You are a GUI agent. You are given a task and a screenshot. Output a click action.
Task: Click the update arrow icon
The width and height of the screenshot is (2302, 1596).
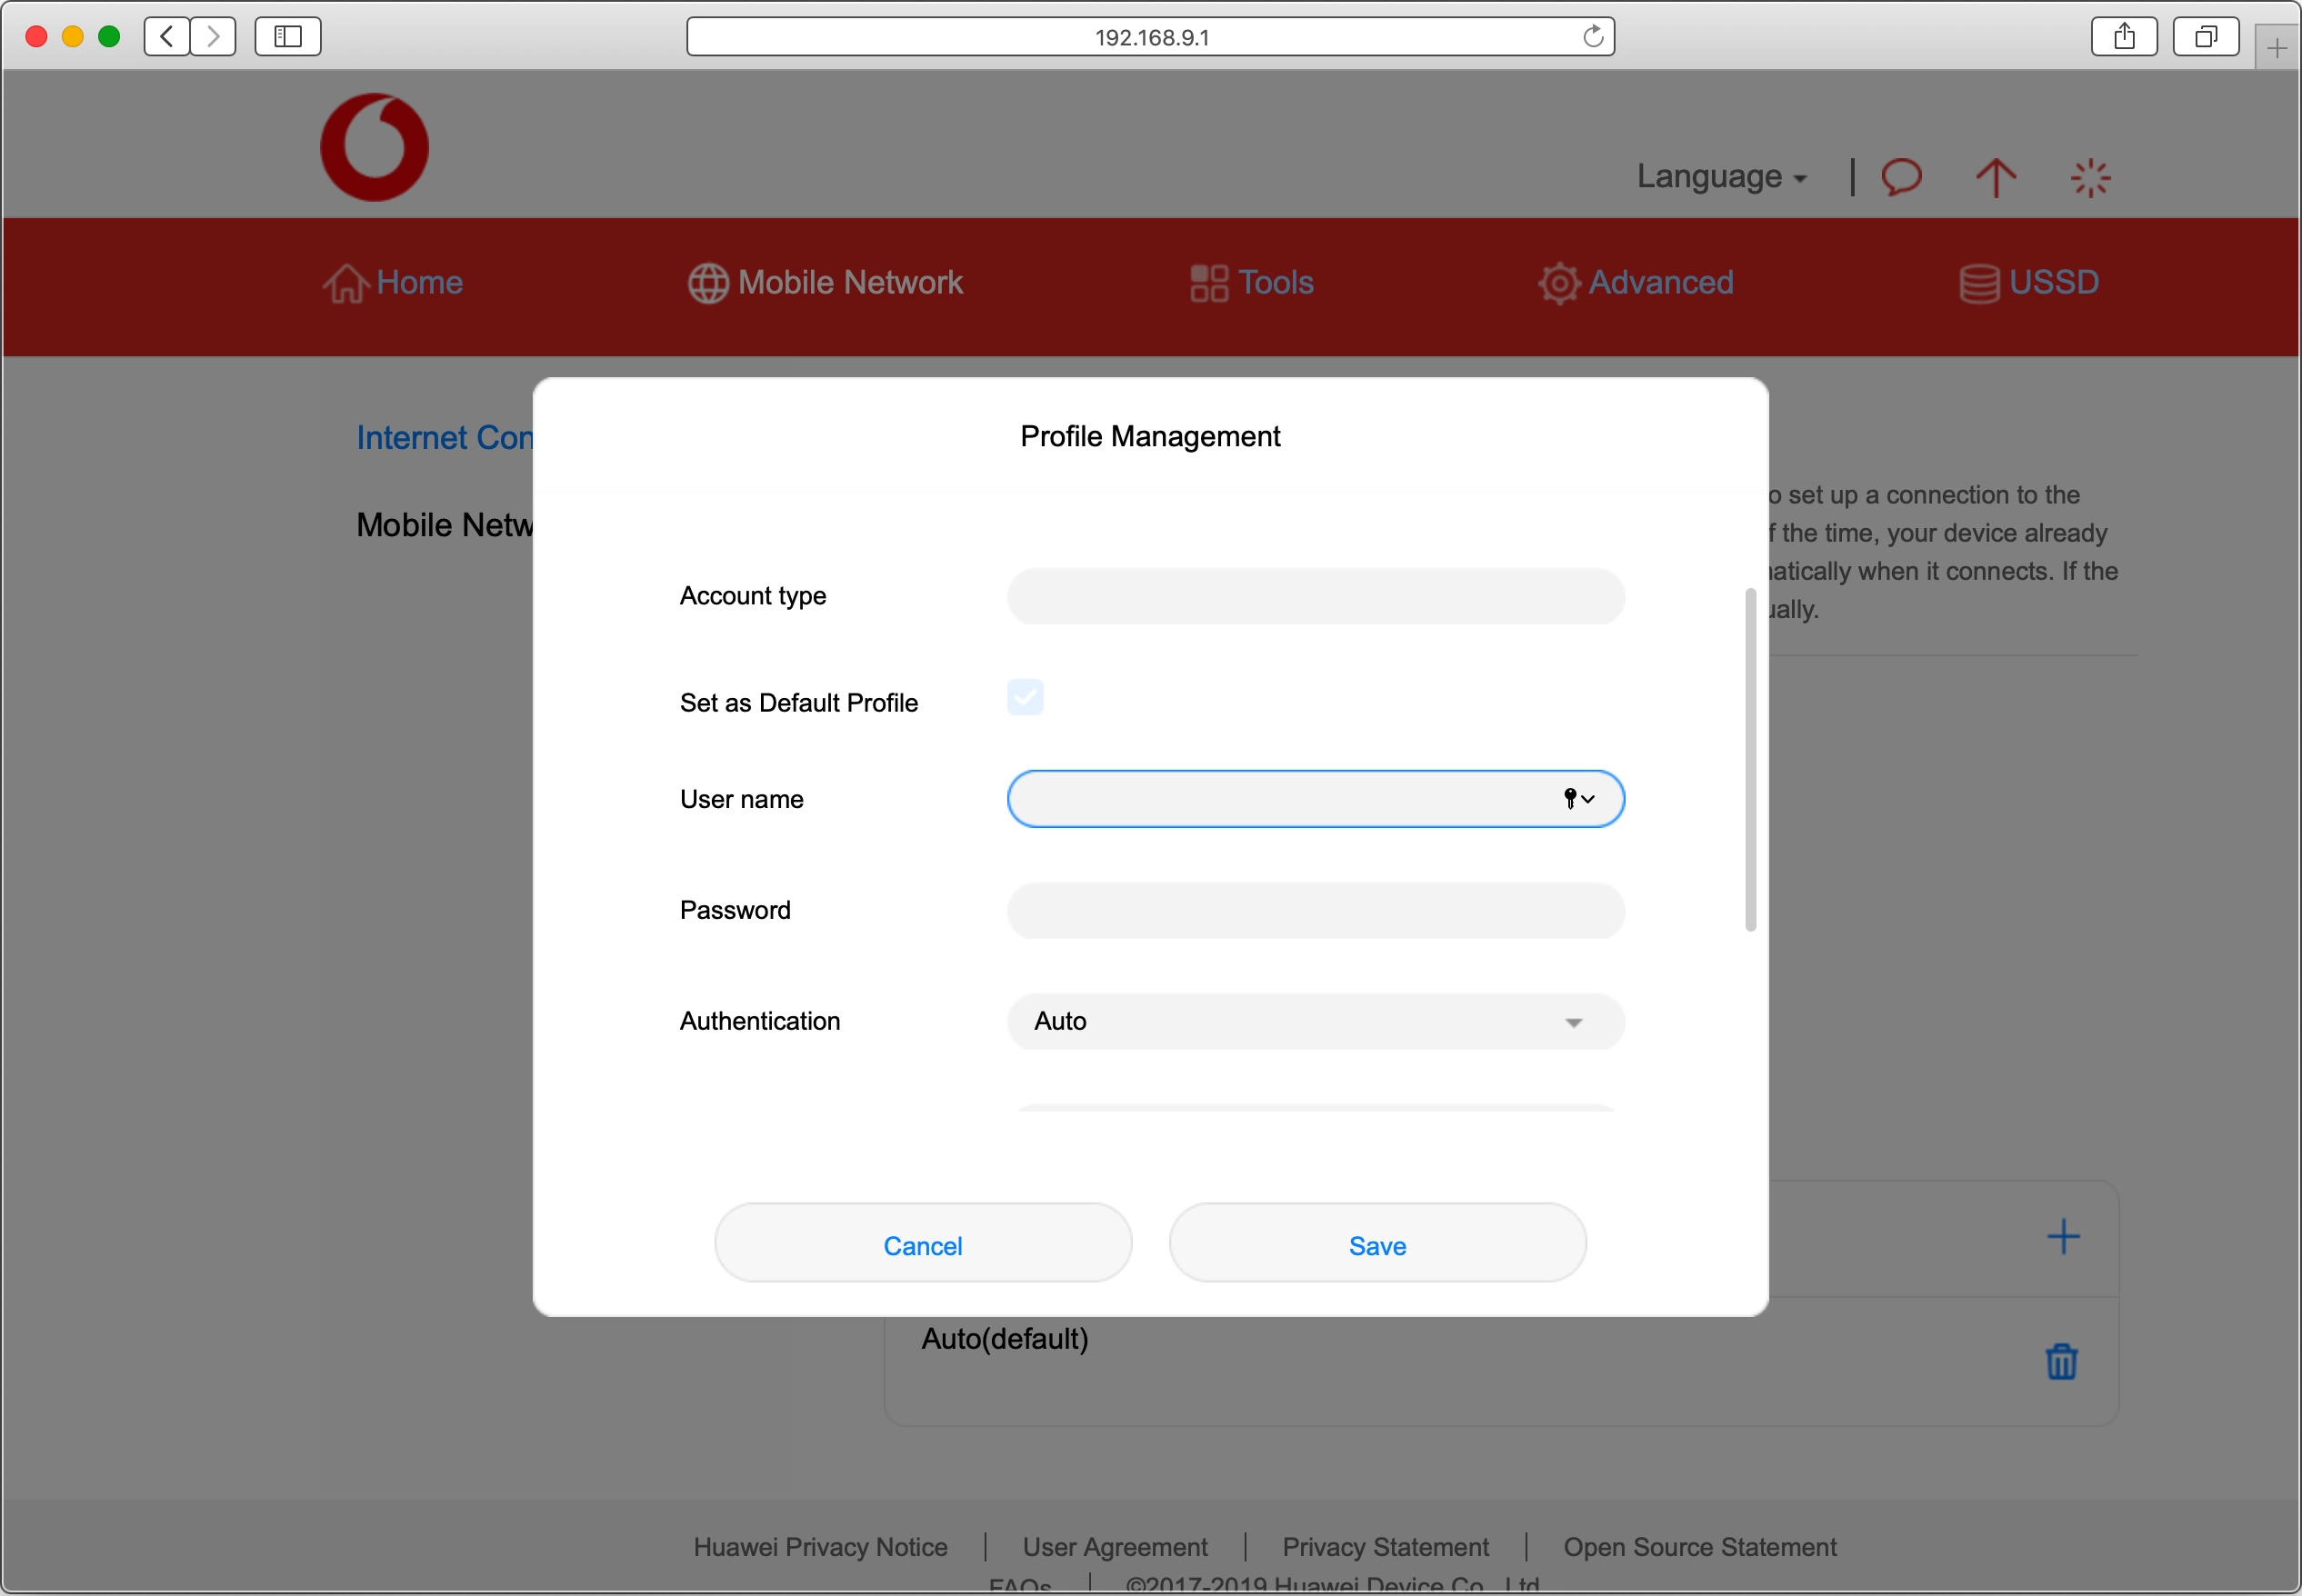coord(1995,177)
